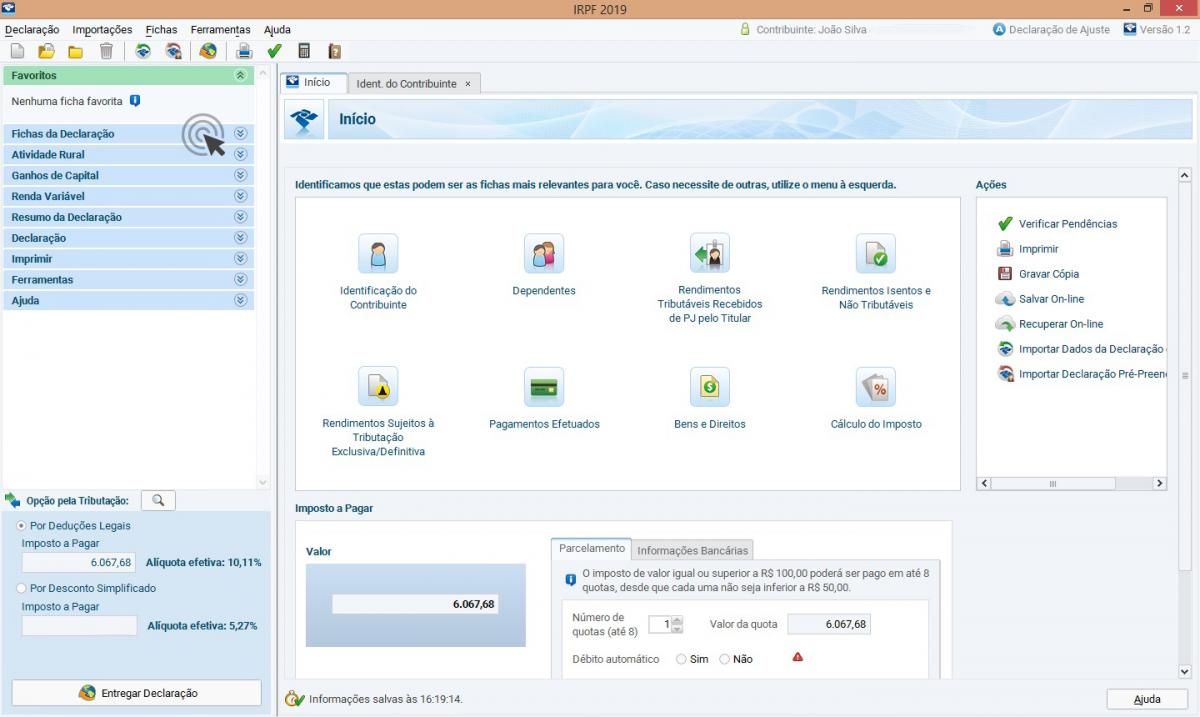Open the Ajuda menu in menu bar

tap(277, 30)
